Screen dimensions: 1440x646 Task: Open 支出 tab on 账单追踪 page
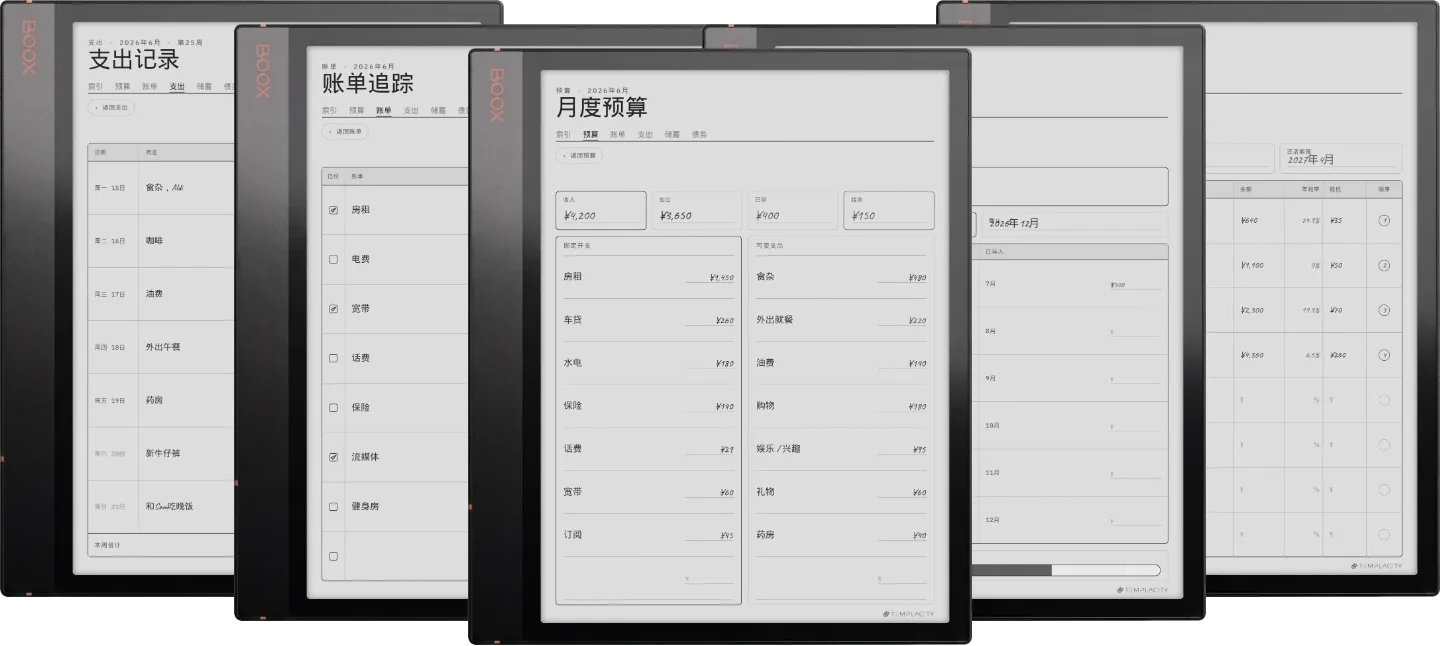pyautogui.click(x=411, y=110)
